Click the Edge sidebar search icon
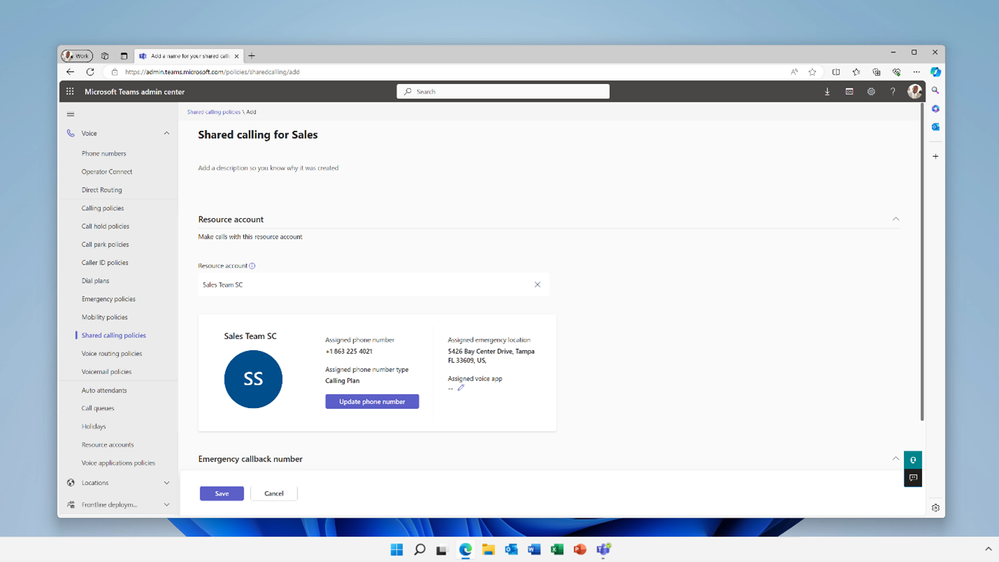The height and width of the screenshot is (562, 999). point(935,90)
